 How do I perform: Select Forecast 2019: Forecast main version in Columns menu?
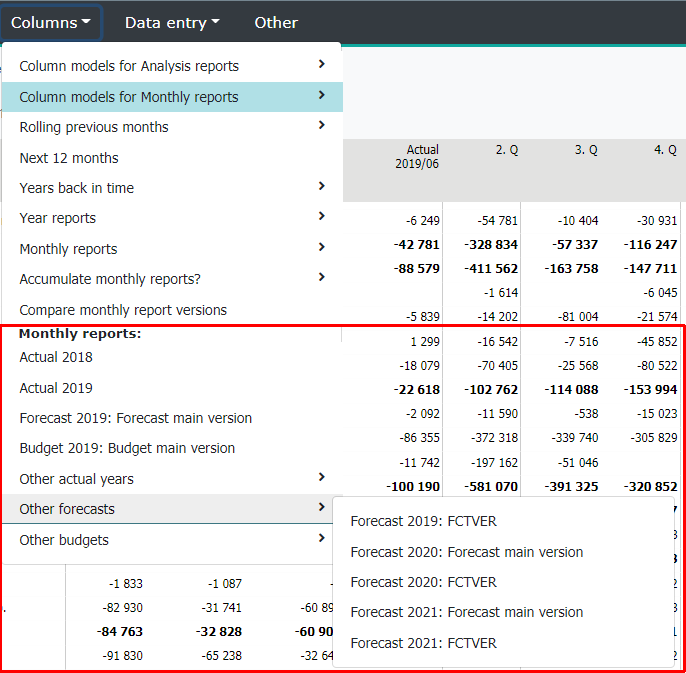tap(172, 418)
